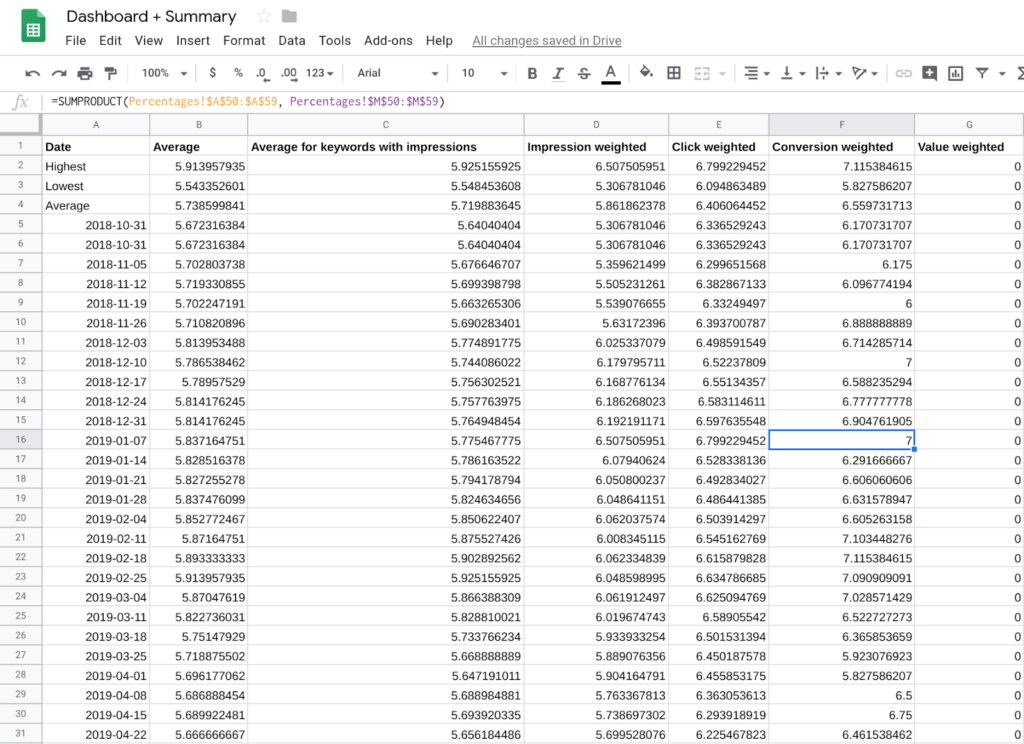This screenshot has width=1024, height=744.
Task: Open the Format menu
Action: pyautogui.click(x=244, y=40)
